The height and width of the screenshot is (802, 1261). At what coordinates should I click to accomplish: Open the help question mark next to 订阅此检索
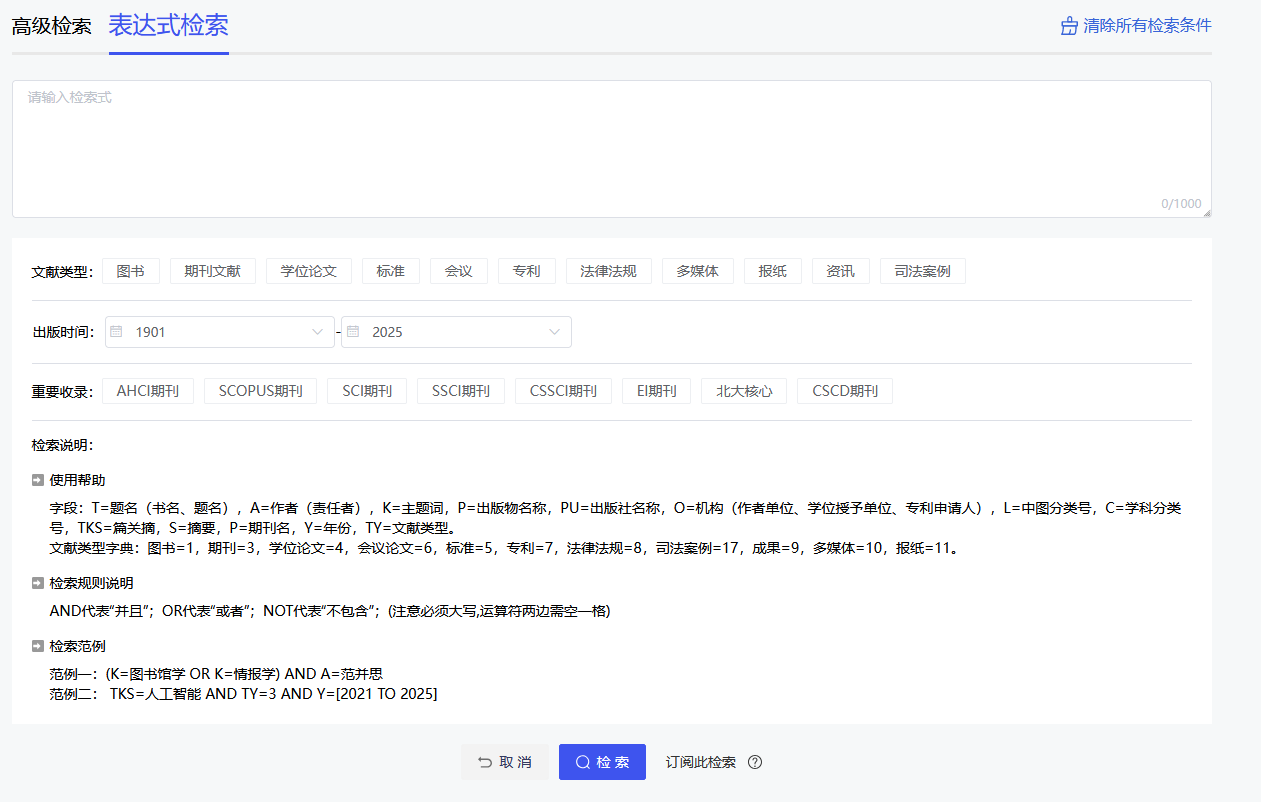pos(755,762)
